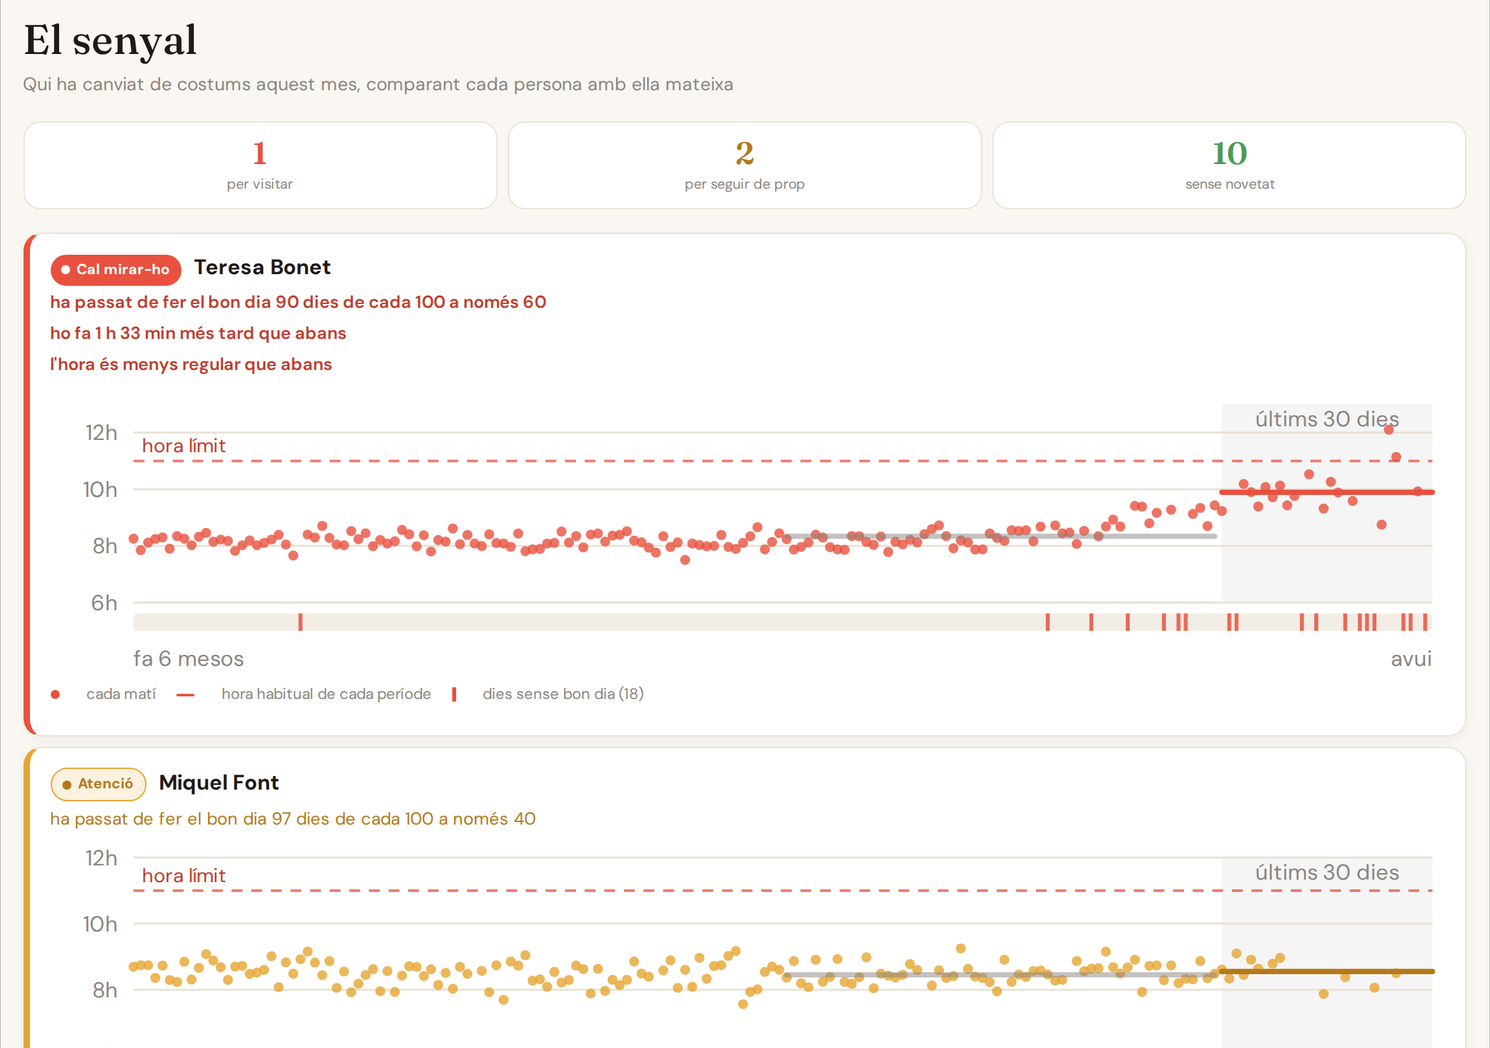Click the red dash legend icon for "hora habitual"
This screenshot has width=1490, height=1048.
(185, 695)
